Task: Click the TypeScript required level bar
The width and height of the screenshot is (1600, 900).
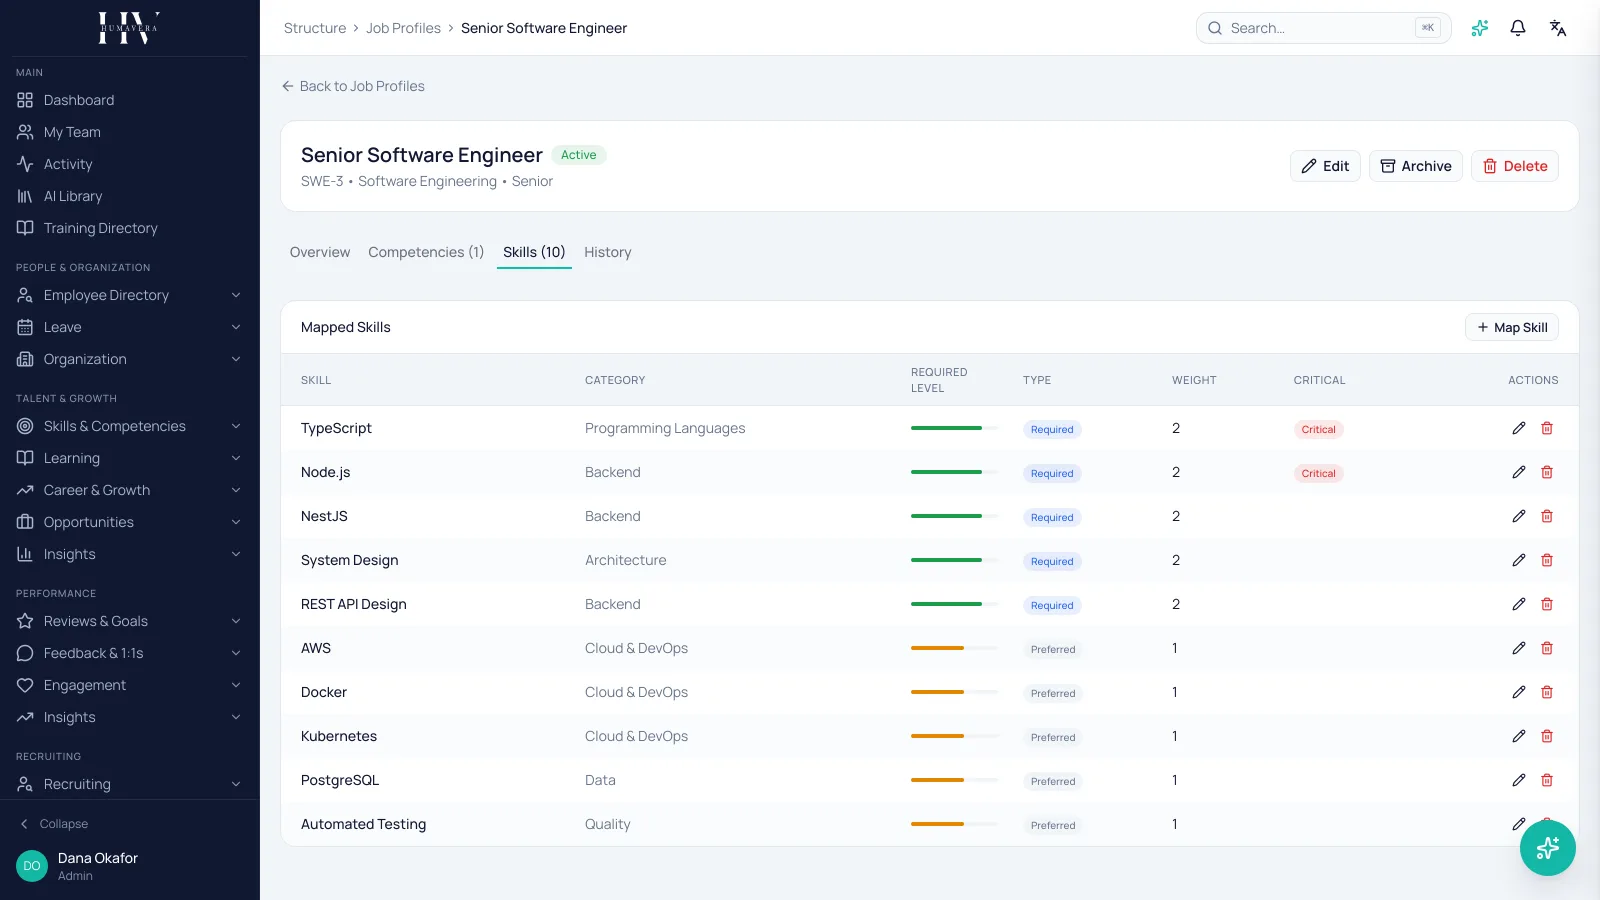Action: coord(954,428)
